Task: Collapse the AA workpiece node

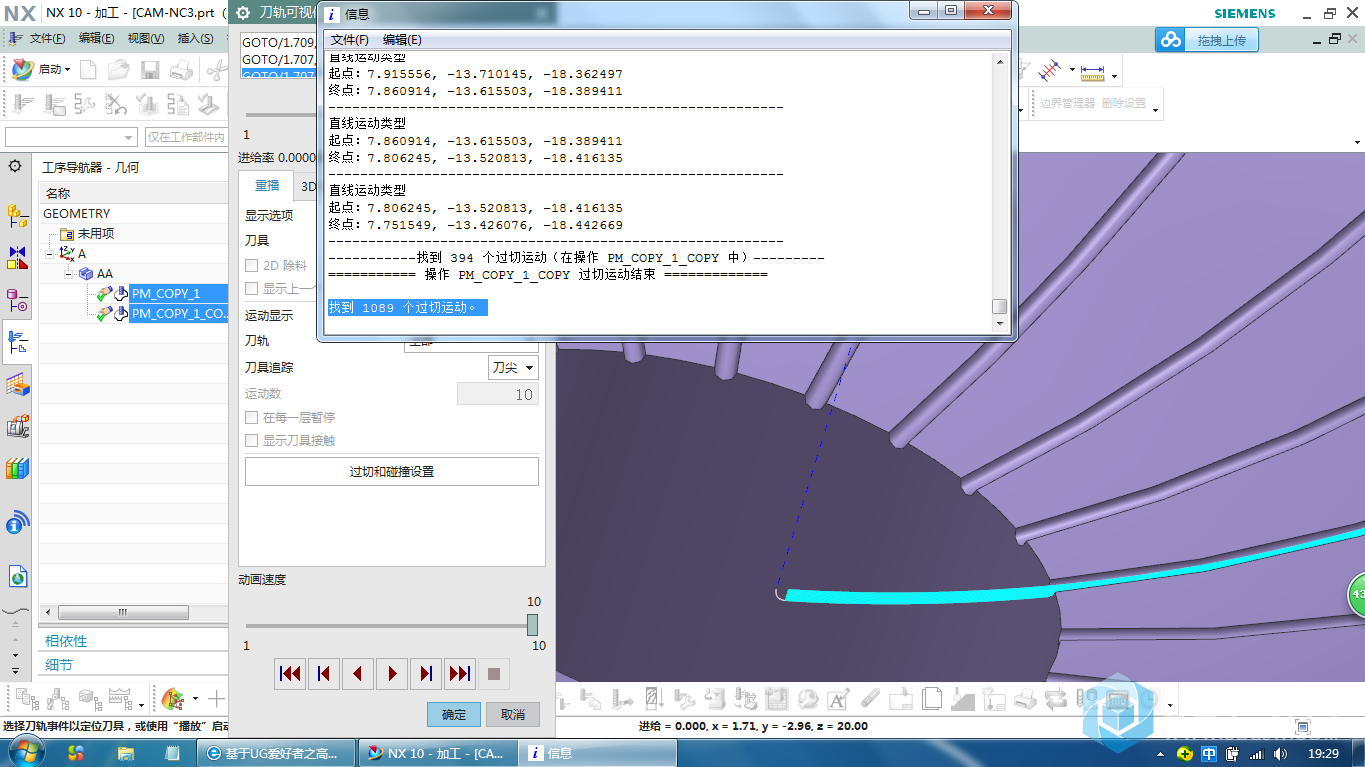Action: point(69,274)
